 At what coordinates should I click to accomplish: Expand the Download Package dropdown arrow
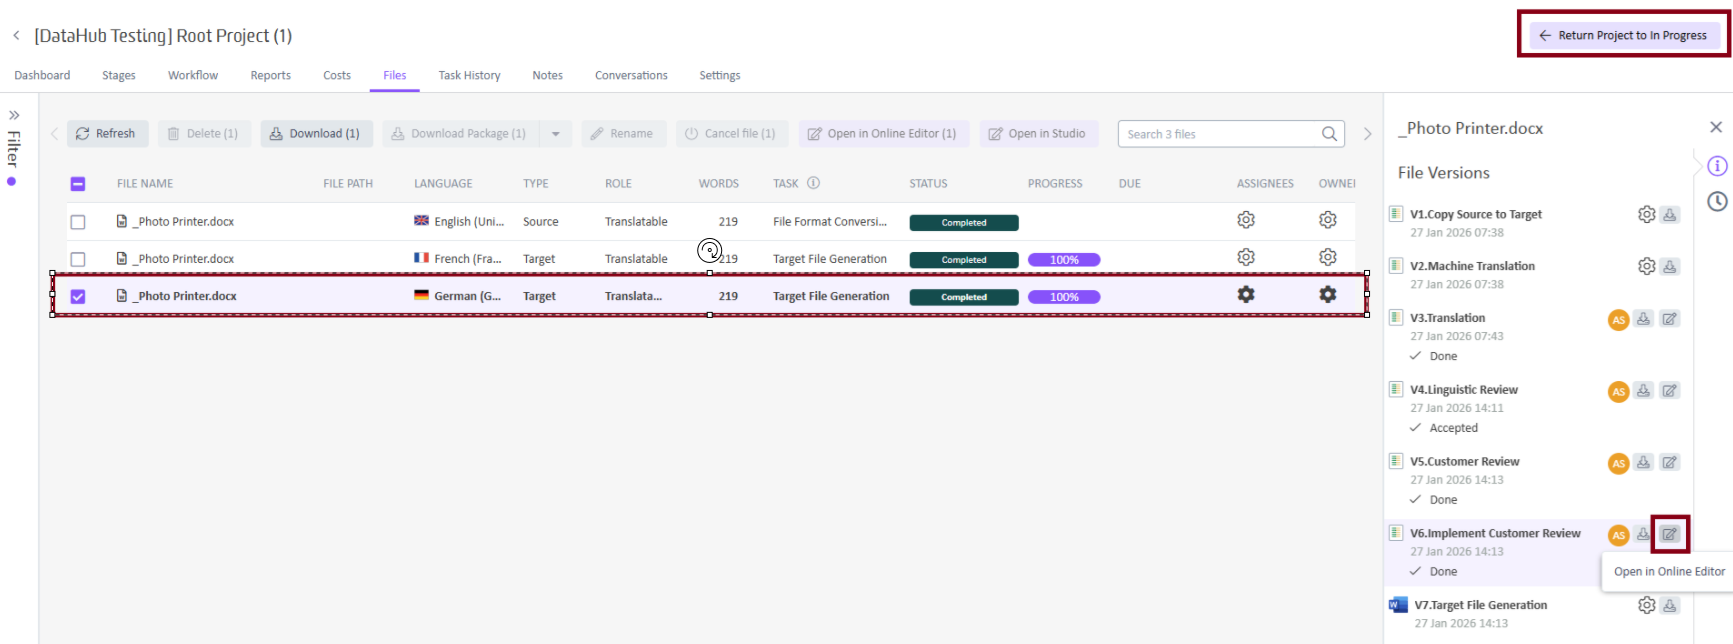pos(556,134)
